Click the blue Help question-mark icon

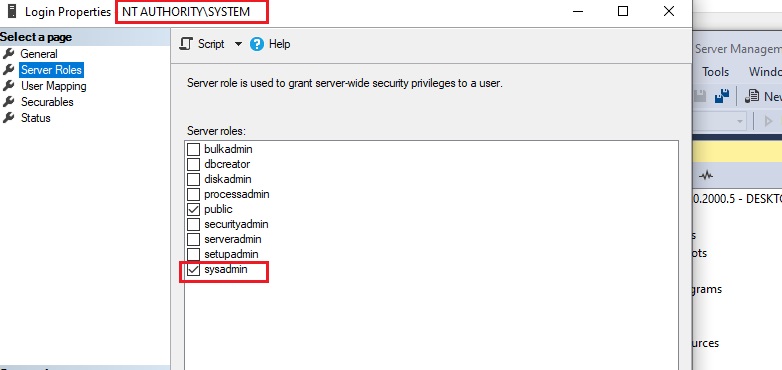257,44
